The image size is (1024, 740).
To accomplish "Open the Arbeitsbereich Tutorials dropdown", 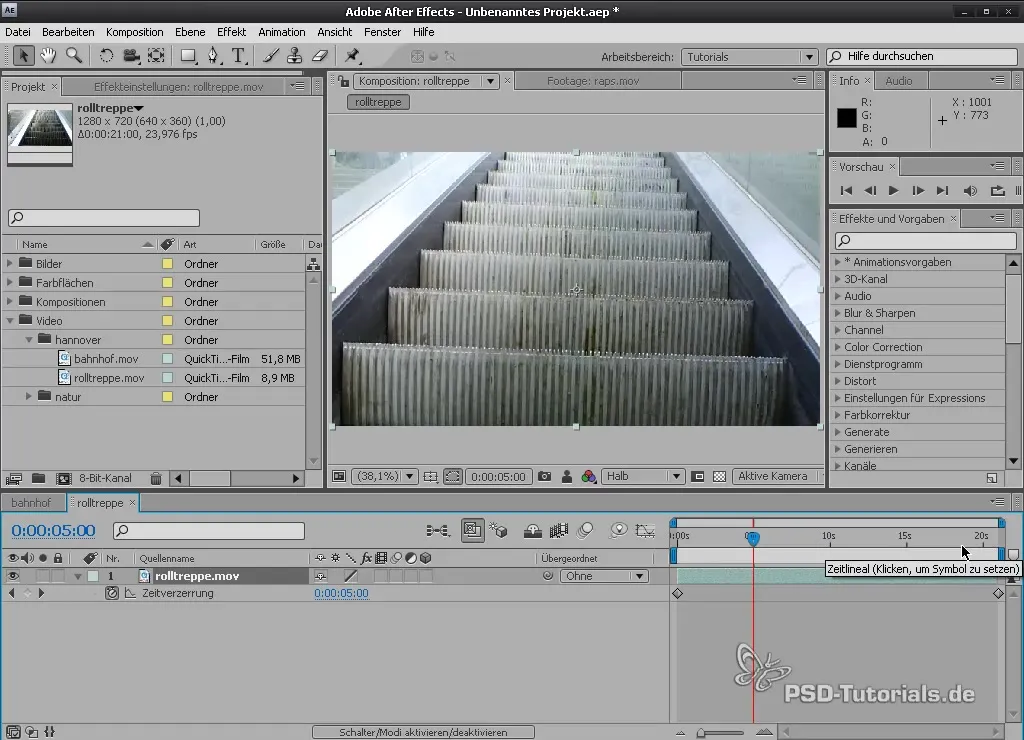I will [749, 57].
